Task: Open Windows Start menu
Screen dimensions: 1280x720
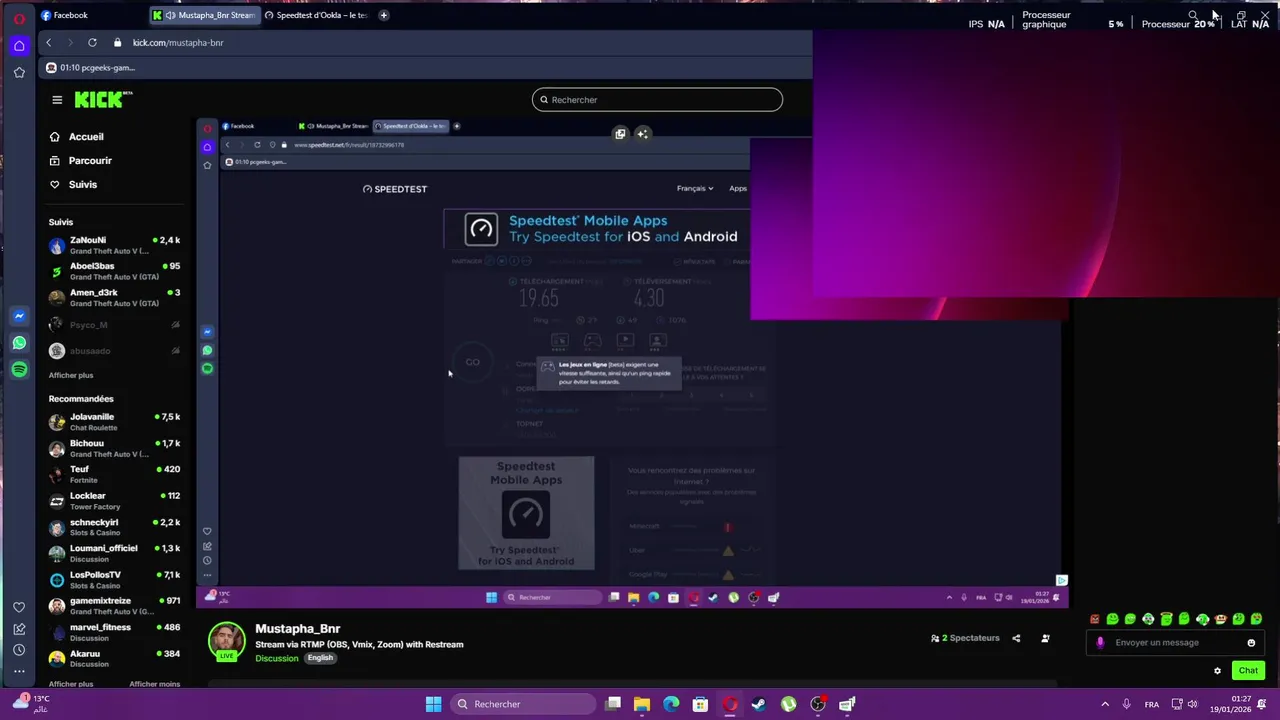Action: pyautogui.click(x=433, y=704)
